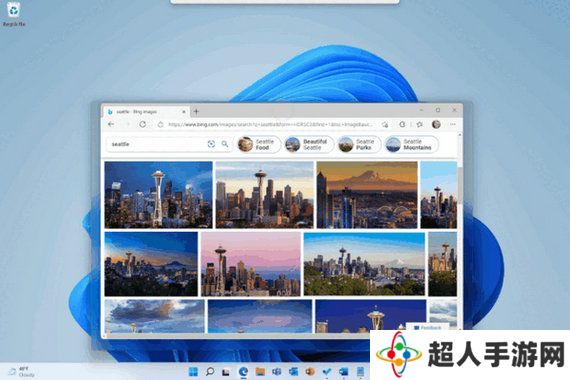Image resolution: width=570 pixels, height=380 pixels.
Task: Open the dusk skyline image in second row
Action: [151, 264]
